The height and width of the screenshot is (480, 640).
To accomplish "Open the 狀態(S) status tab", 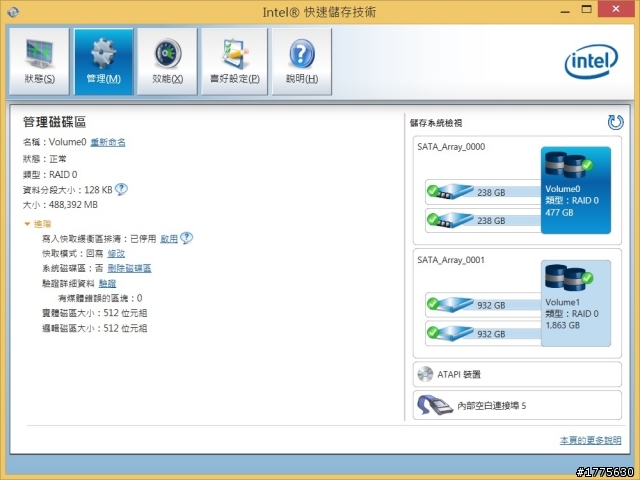I will [39, 62].
